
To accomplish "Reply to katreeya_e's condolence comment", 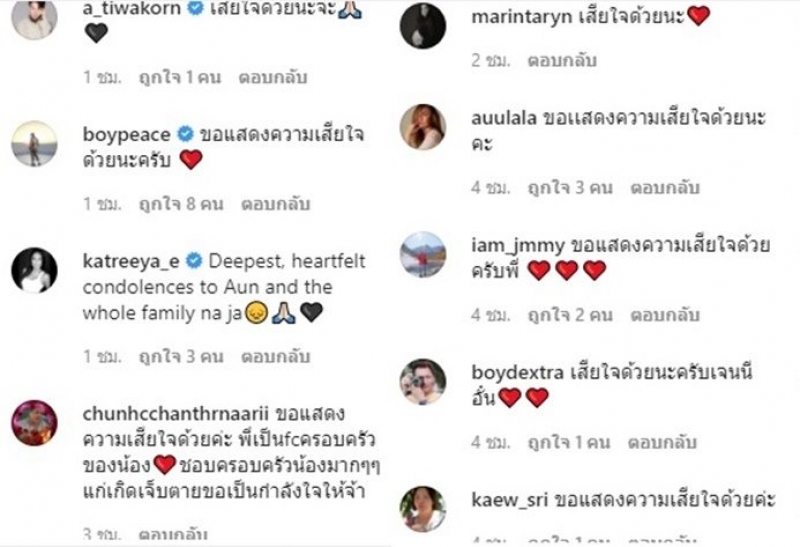I will point(276,356).
